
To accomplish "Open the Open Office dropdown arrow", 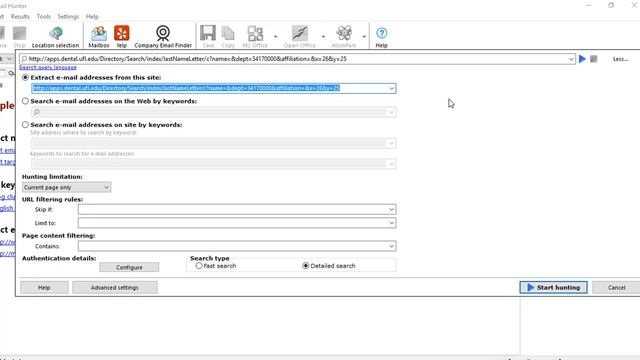I will [323, 37].
